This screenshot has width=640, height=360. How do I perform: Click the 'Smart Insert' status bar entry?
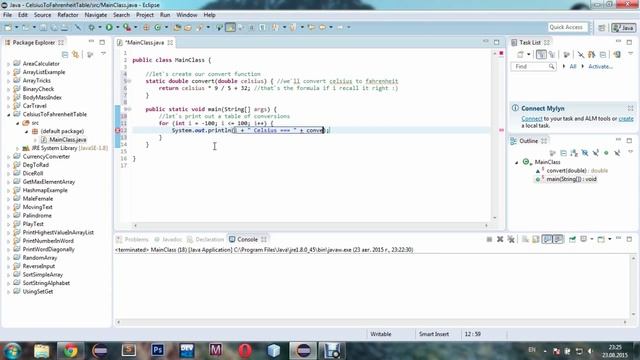tap(433, 334)
